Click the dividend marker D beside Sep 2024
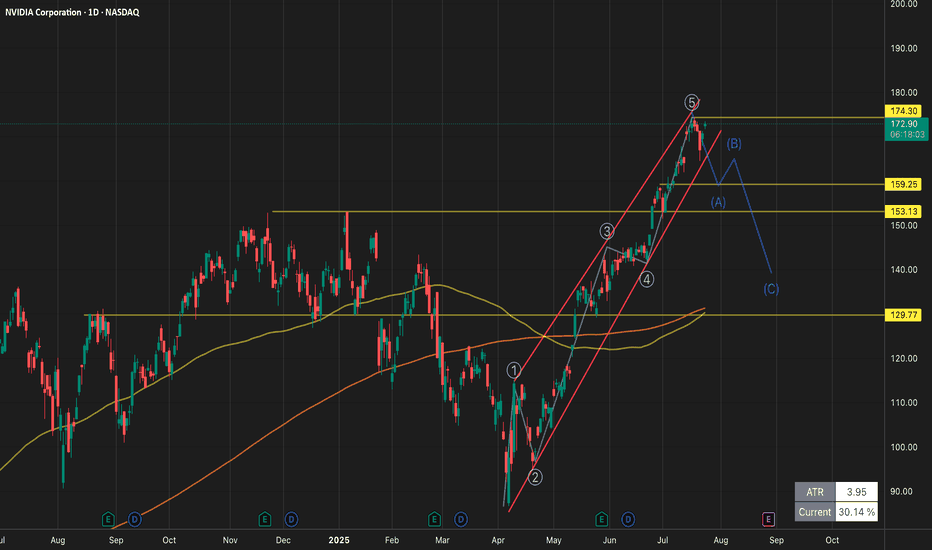Viewport: 932px width, 550px height. (134, 520)
